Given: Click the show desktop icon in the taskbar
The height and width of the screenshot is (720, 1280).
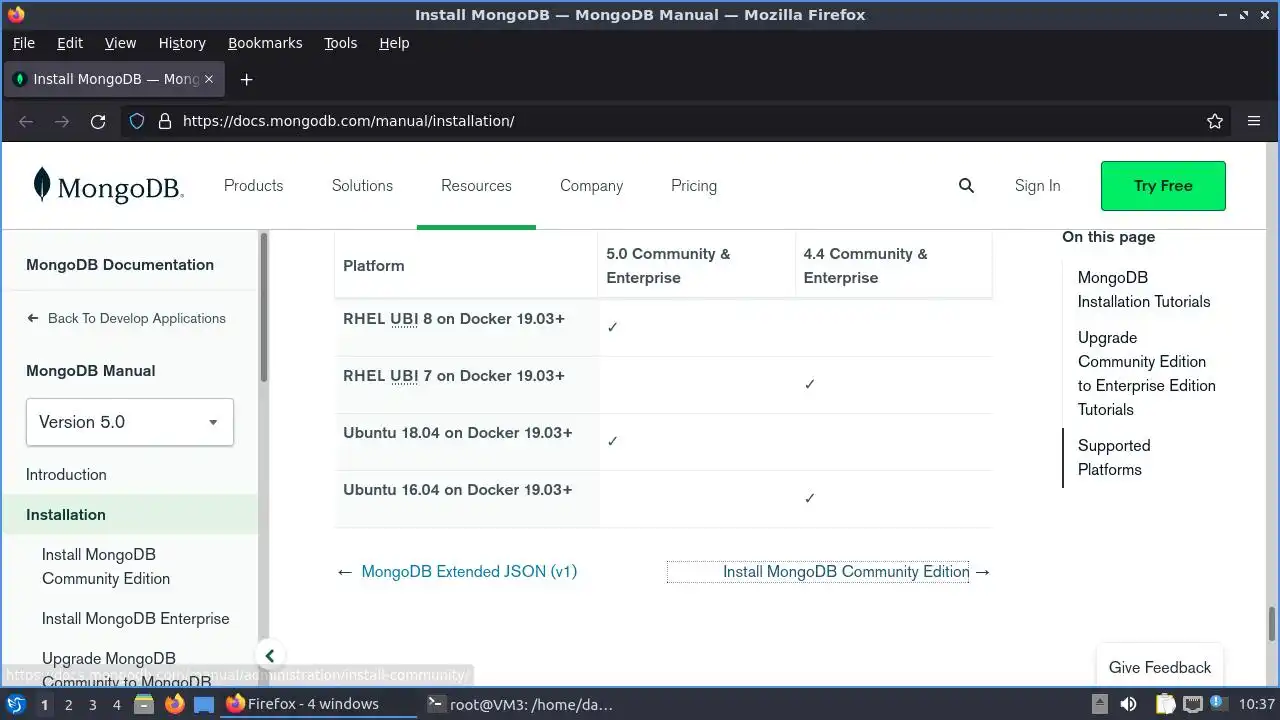Looking at the screenshot, I should [204, 704].
